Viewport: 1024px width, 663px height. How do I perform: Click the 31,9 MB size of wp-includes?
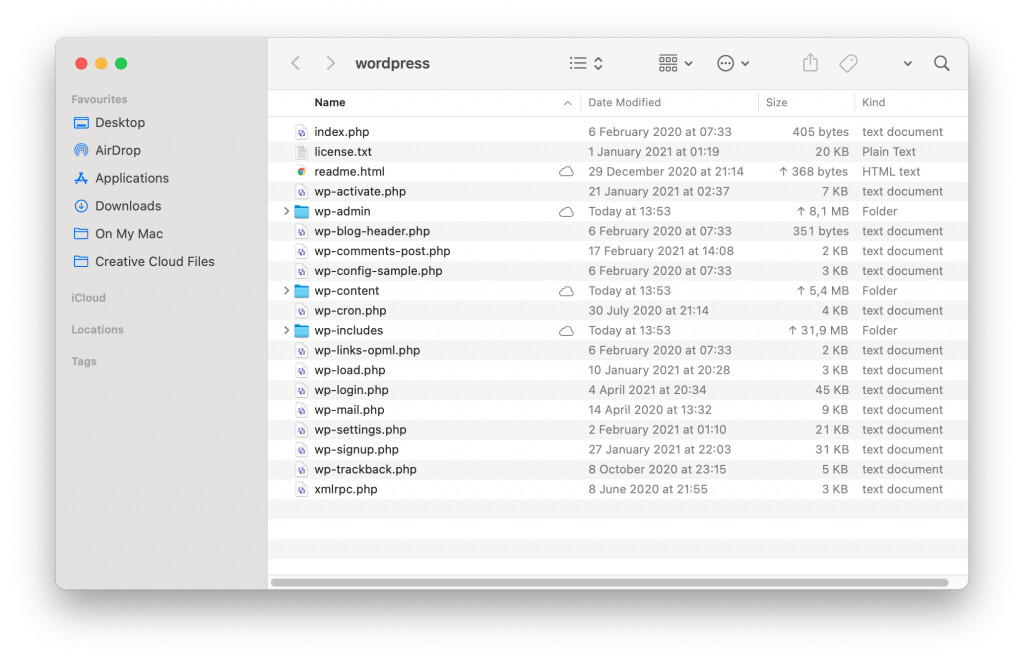pos(818,331)
